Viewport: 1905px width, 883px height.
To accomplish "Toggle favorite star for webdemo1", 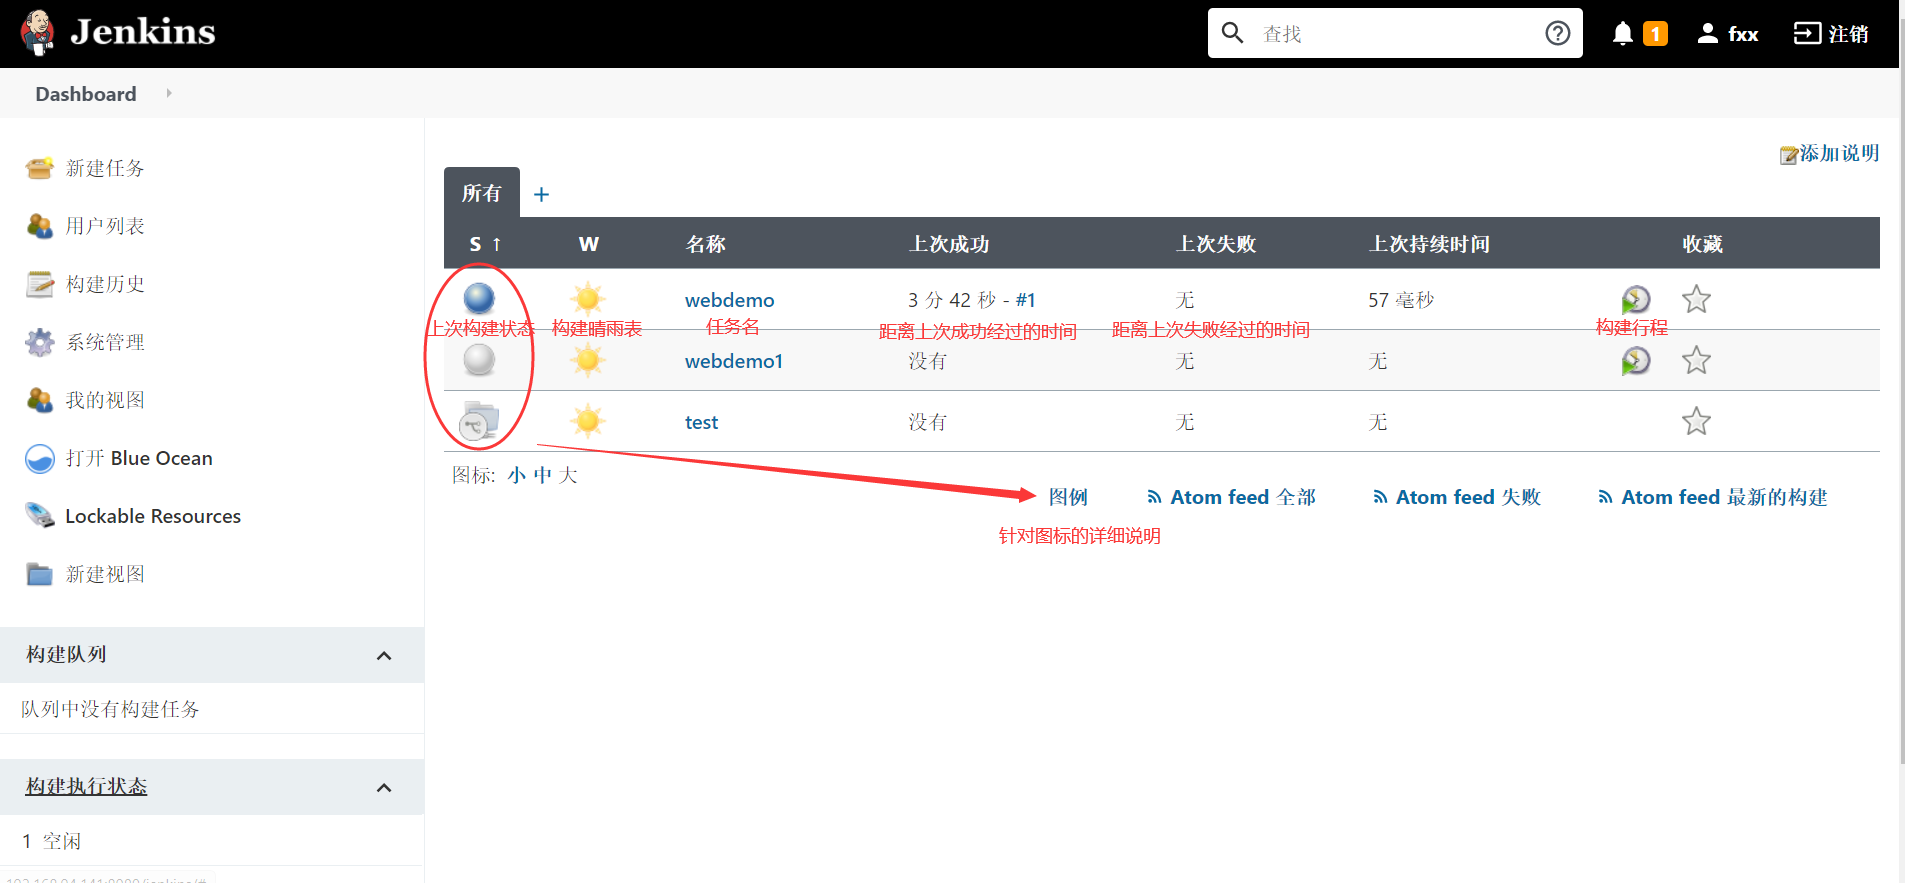I will (1696, 360).
